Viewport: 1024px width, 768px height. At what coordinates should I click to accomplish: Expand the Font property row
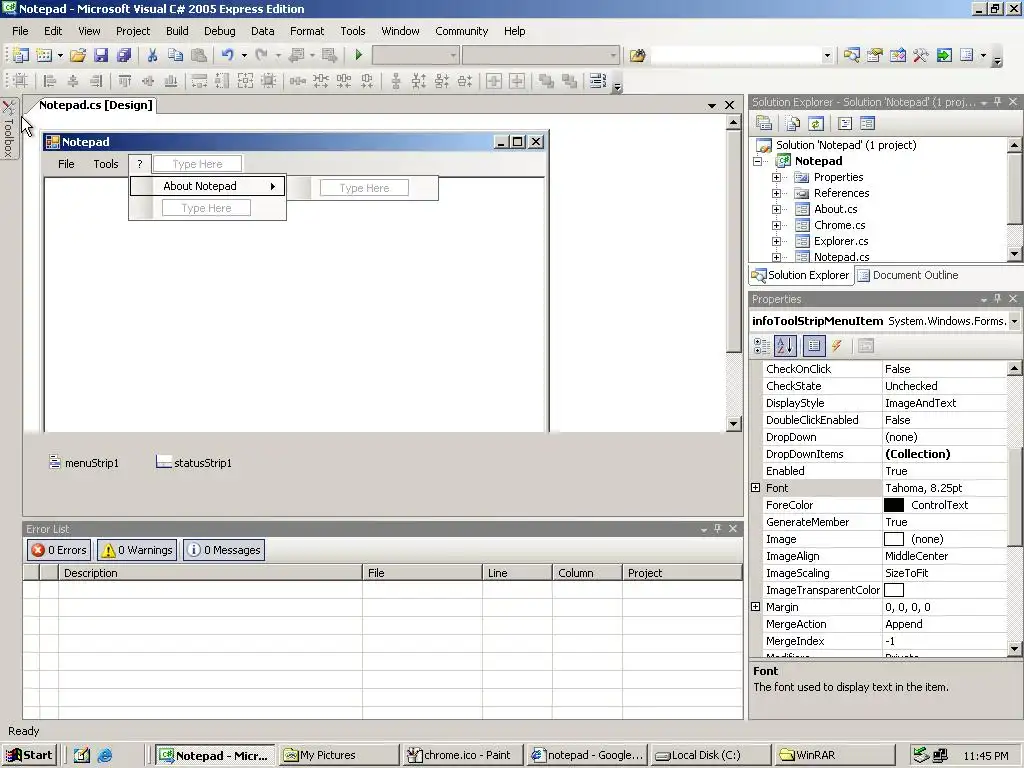(756, 488)
